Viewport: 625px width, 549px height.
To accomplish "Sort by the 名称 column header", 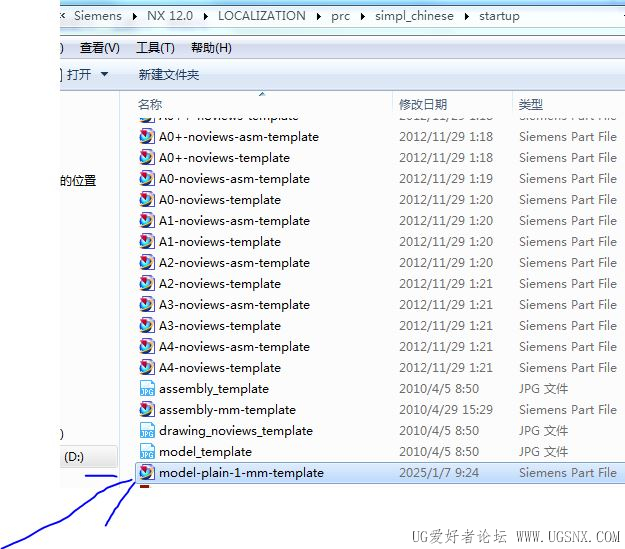I will coord(149,104).
